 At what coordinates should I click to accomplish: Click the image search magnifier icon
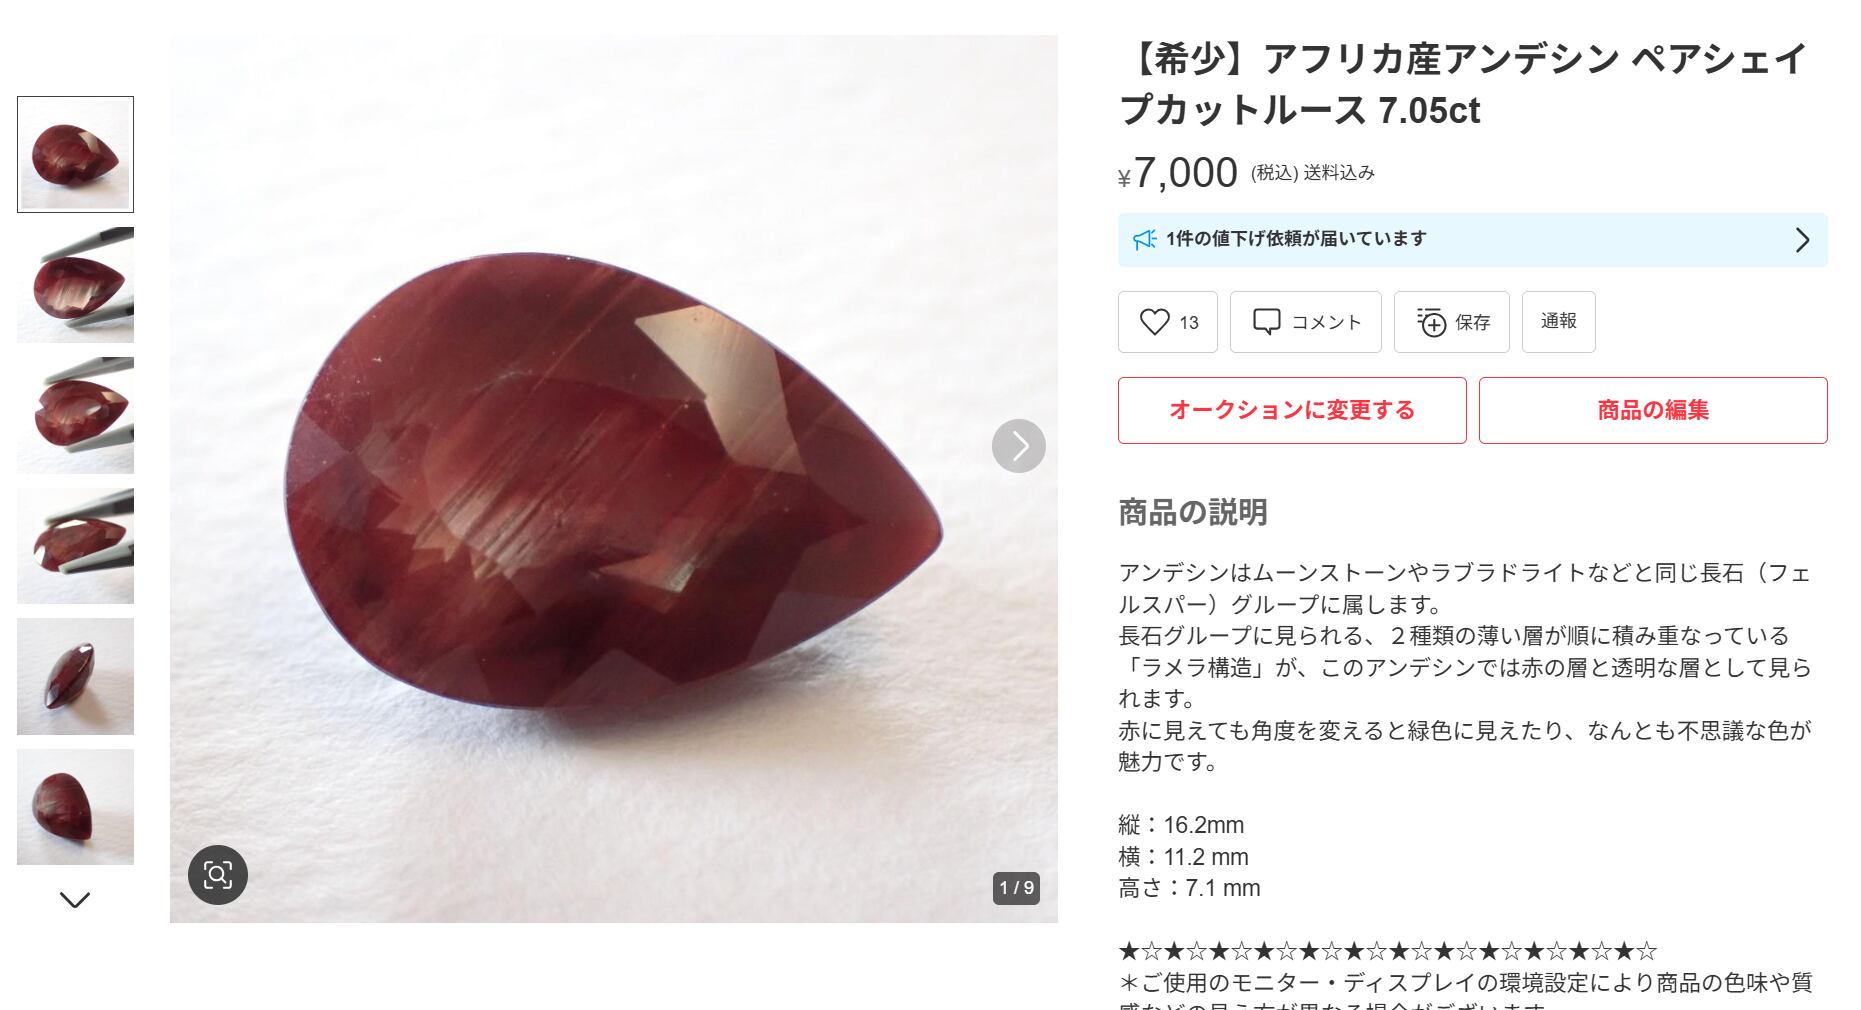[218, 875]
